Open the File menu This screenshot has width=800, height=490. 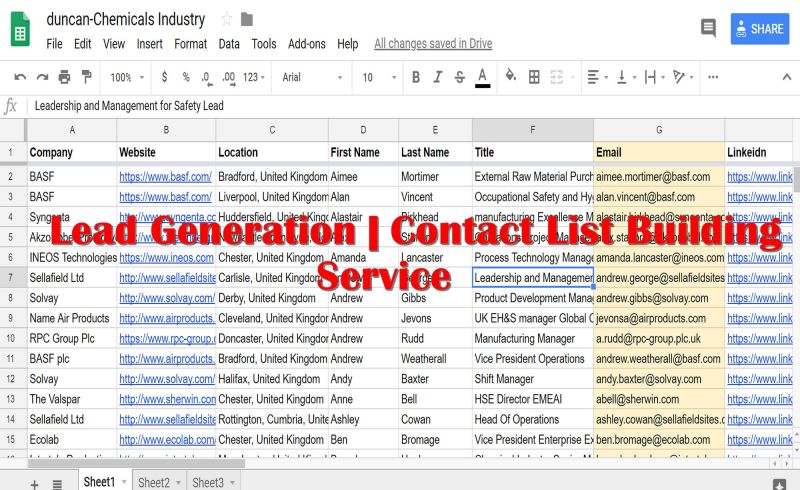pyautogui.click(x=54, y=44)
